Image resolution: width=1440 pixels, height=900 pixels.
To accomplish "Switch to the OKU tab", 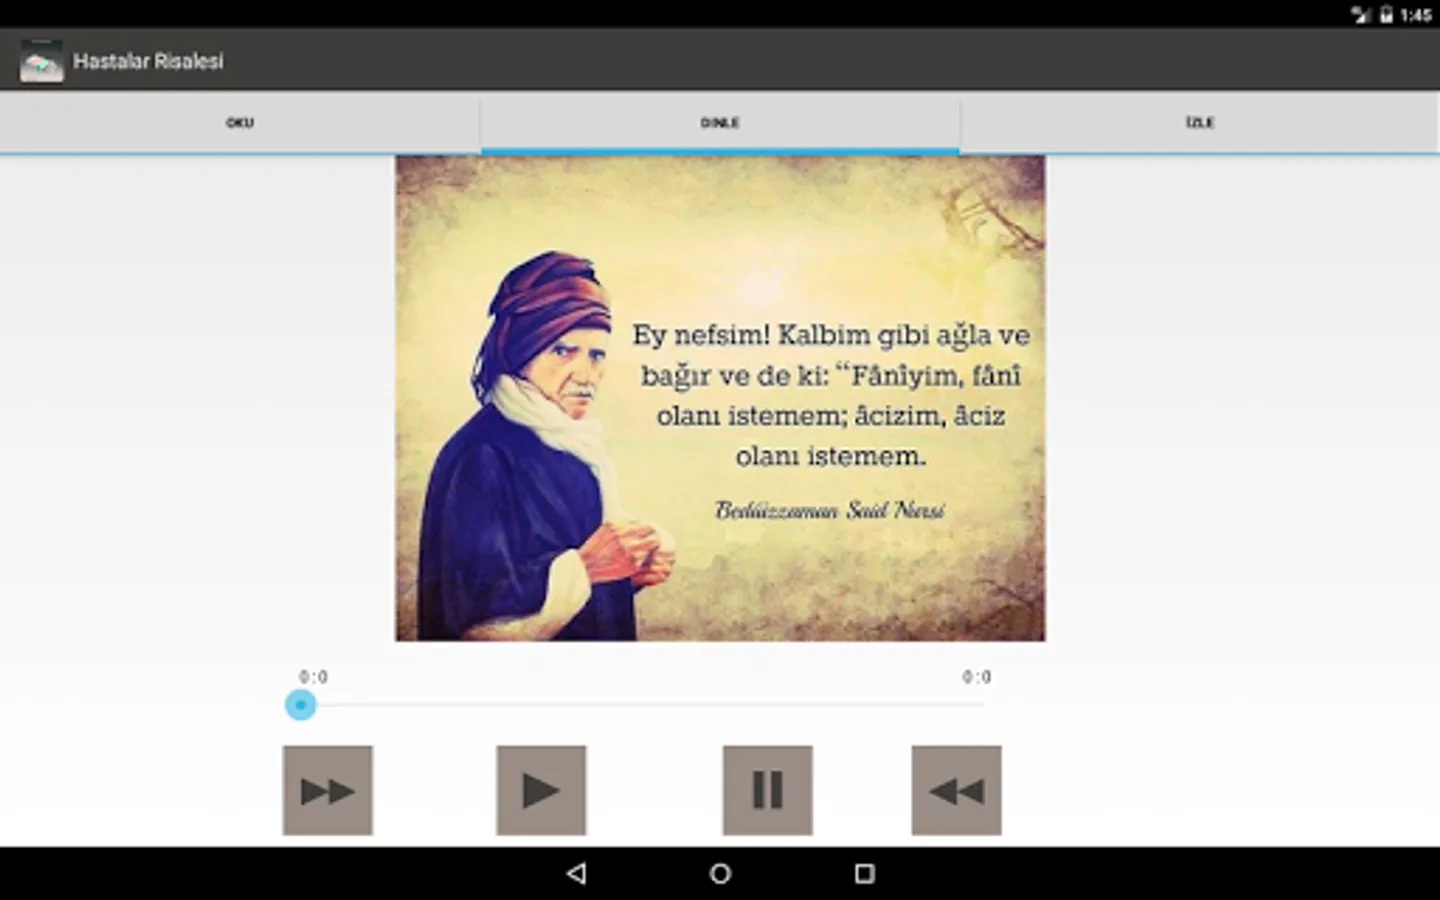I will (240, 123).
